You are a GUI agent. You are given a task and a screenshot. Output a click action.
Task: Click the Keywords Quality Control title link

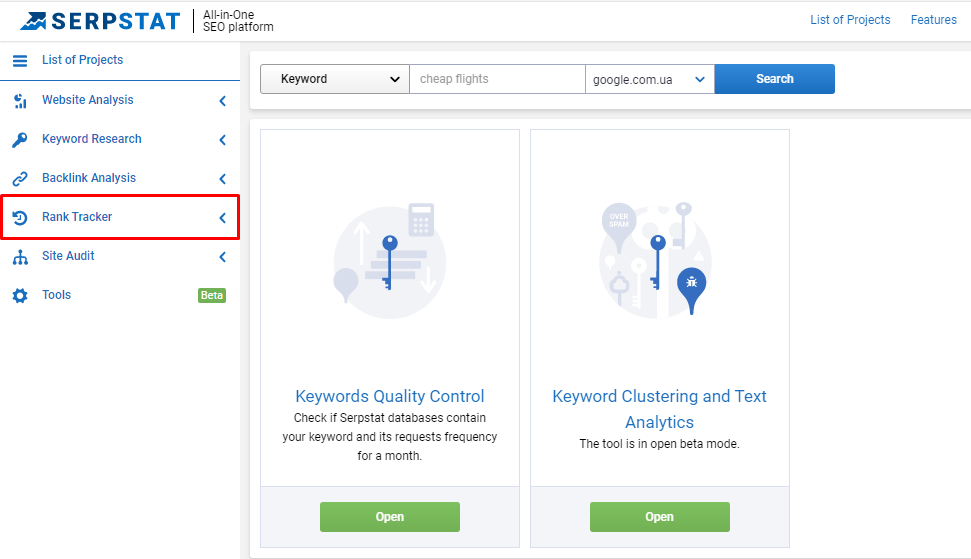pos(390,396)
